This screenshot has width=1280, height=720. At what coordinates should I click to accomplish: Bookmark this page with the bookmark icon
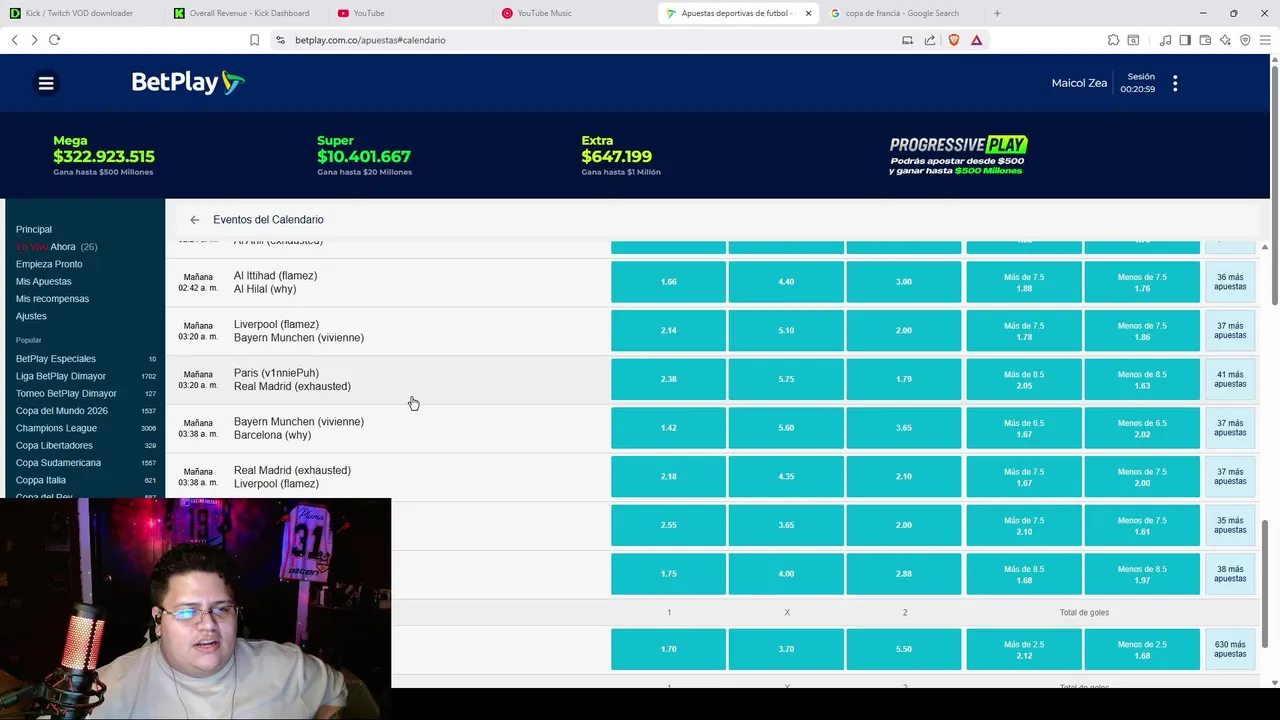(x=254, y=40)
